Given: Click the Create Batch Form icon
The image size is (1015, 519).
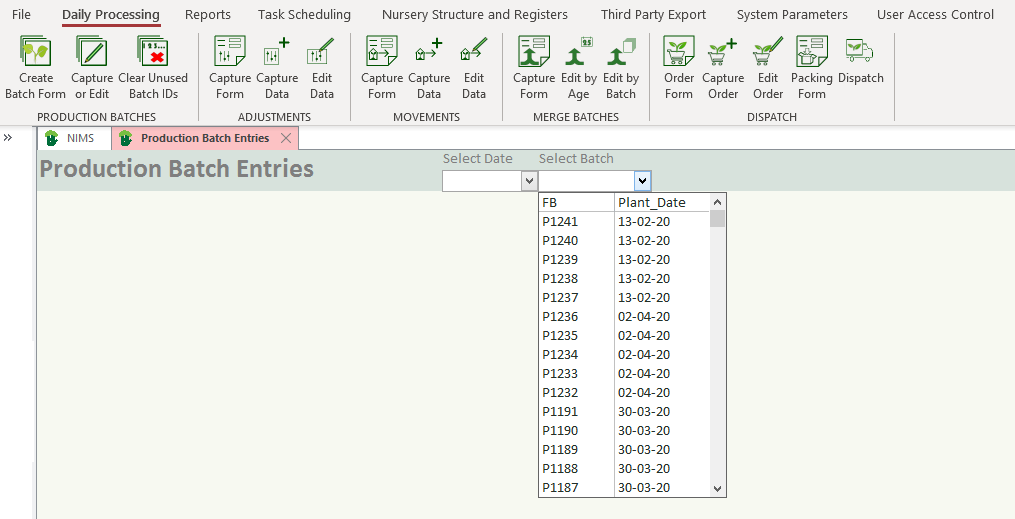Looking at the screenshot, I should (36, 52).
